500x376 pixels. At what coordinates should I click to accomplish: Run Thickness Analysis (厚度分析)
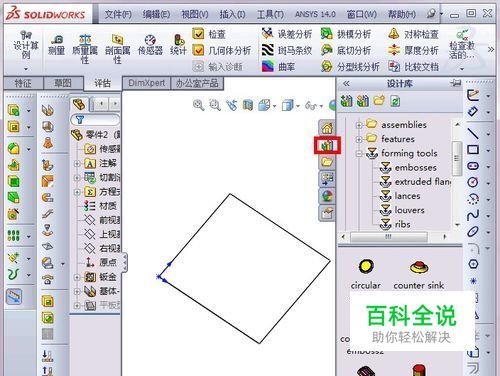(x=413, y=50)
